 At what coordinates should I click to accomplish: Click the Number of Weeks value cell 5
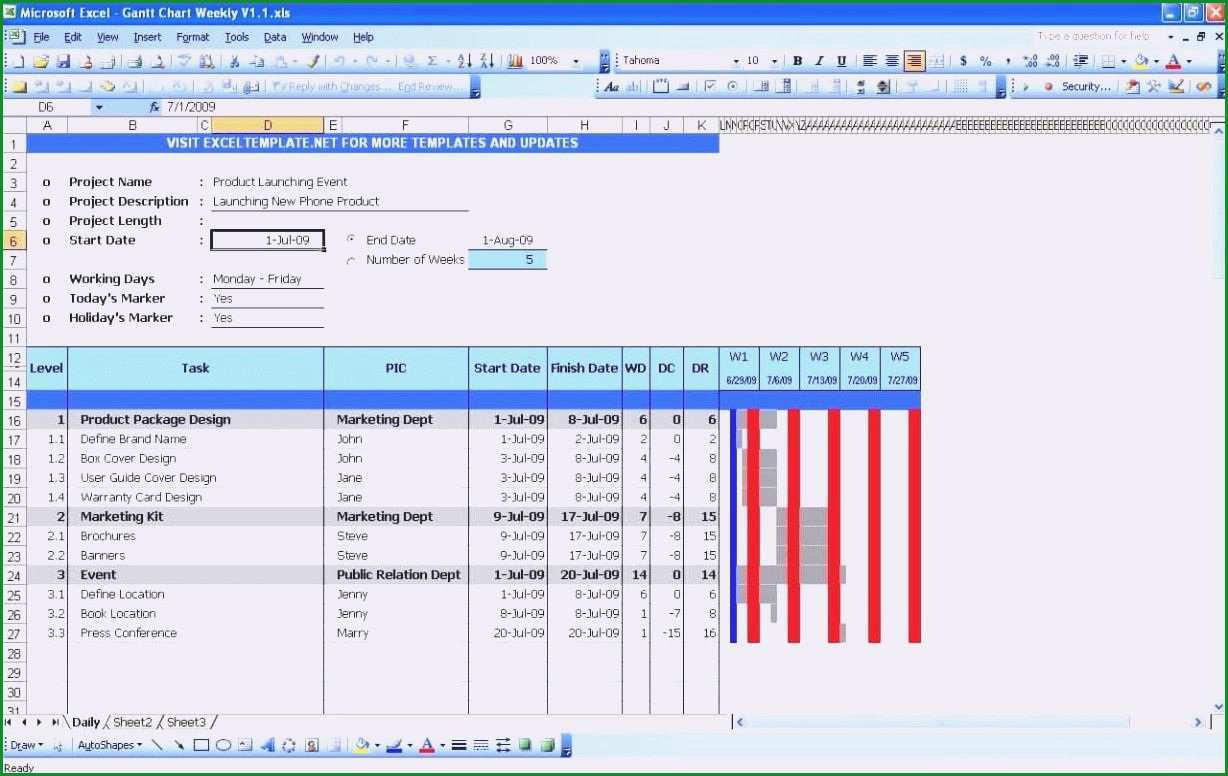click(508, 260)
